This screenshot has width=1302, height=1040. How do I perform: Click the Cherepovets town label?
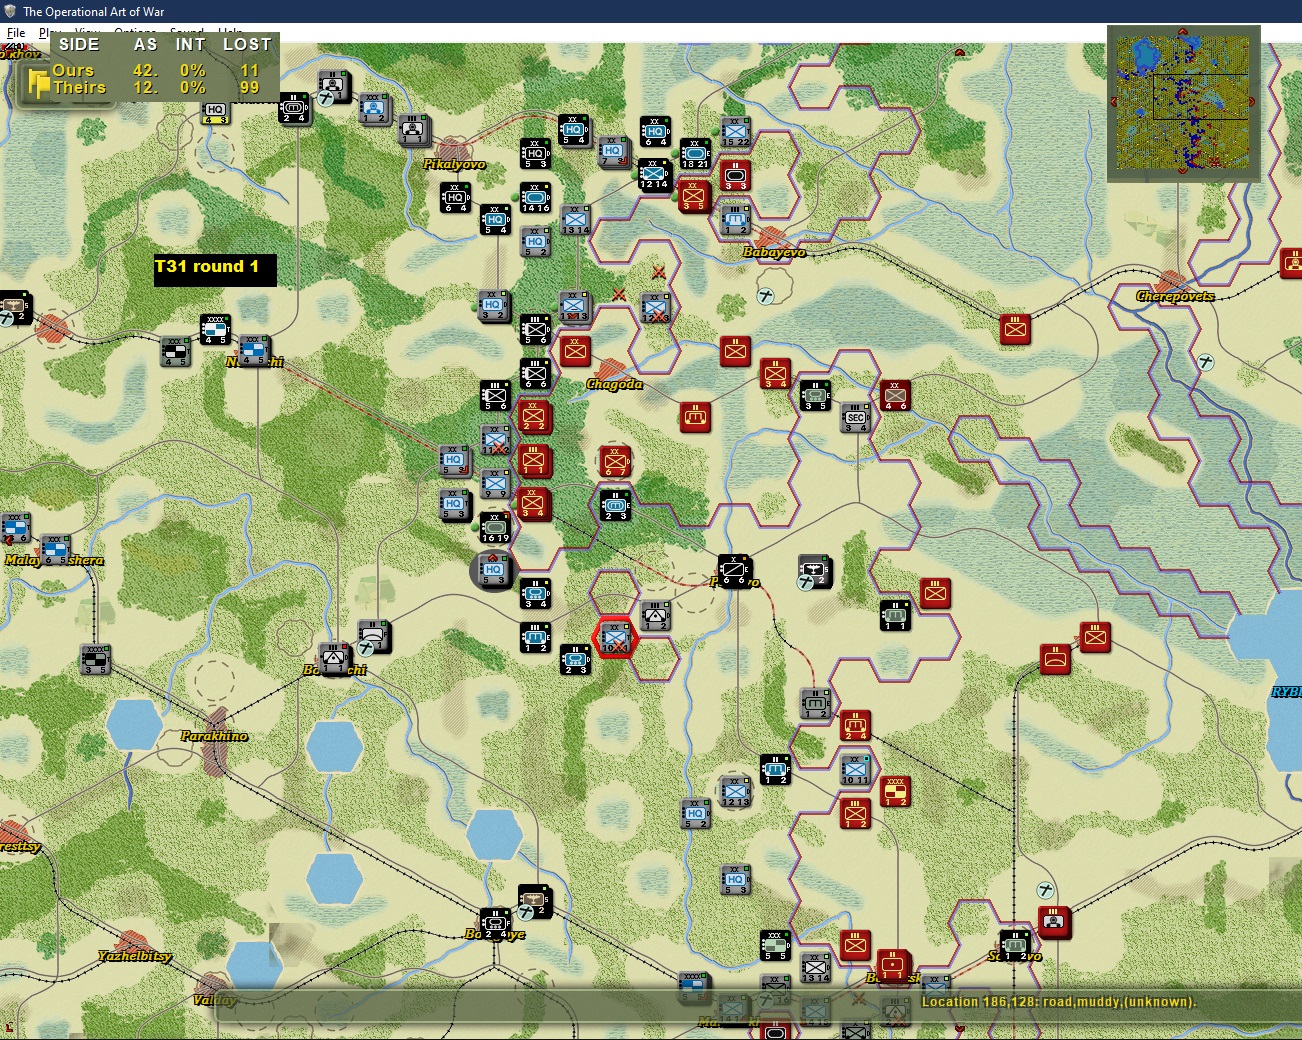click(x=1175, y=296)
